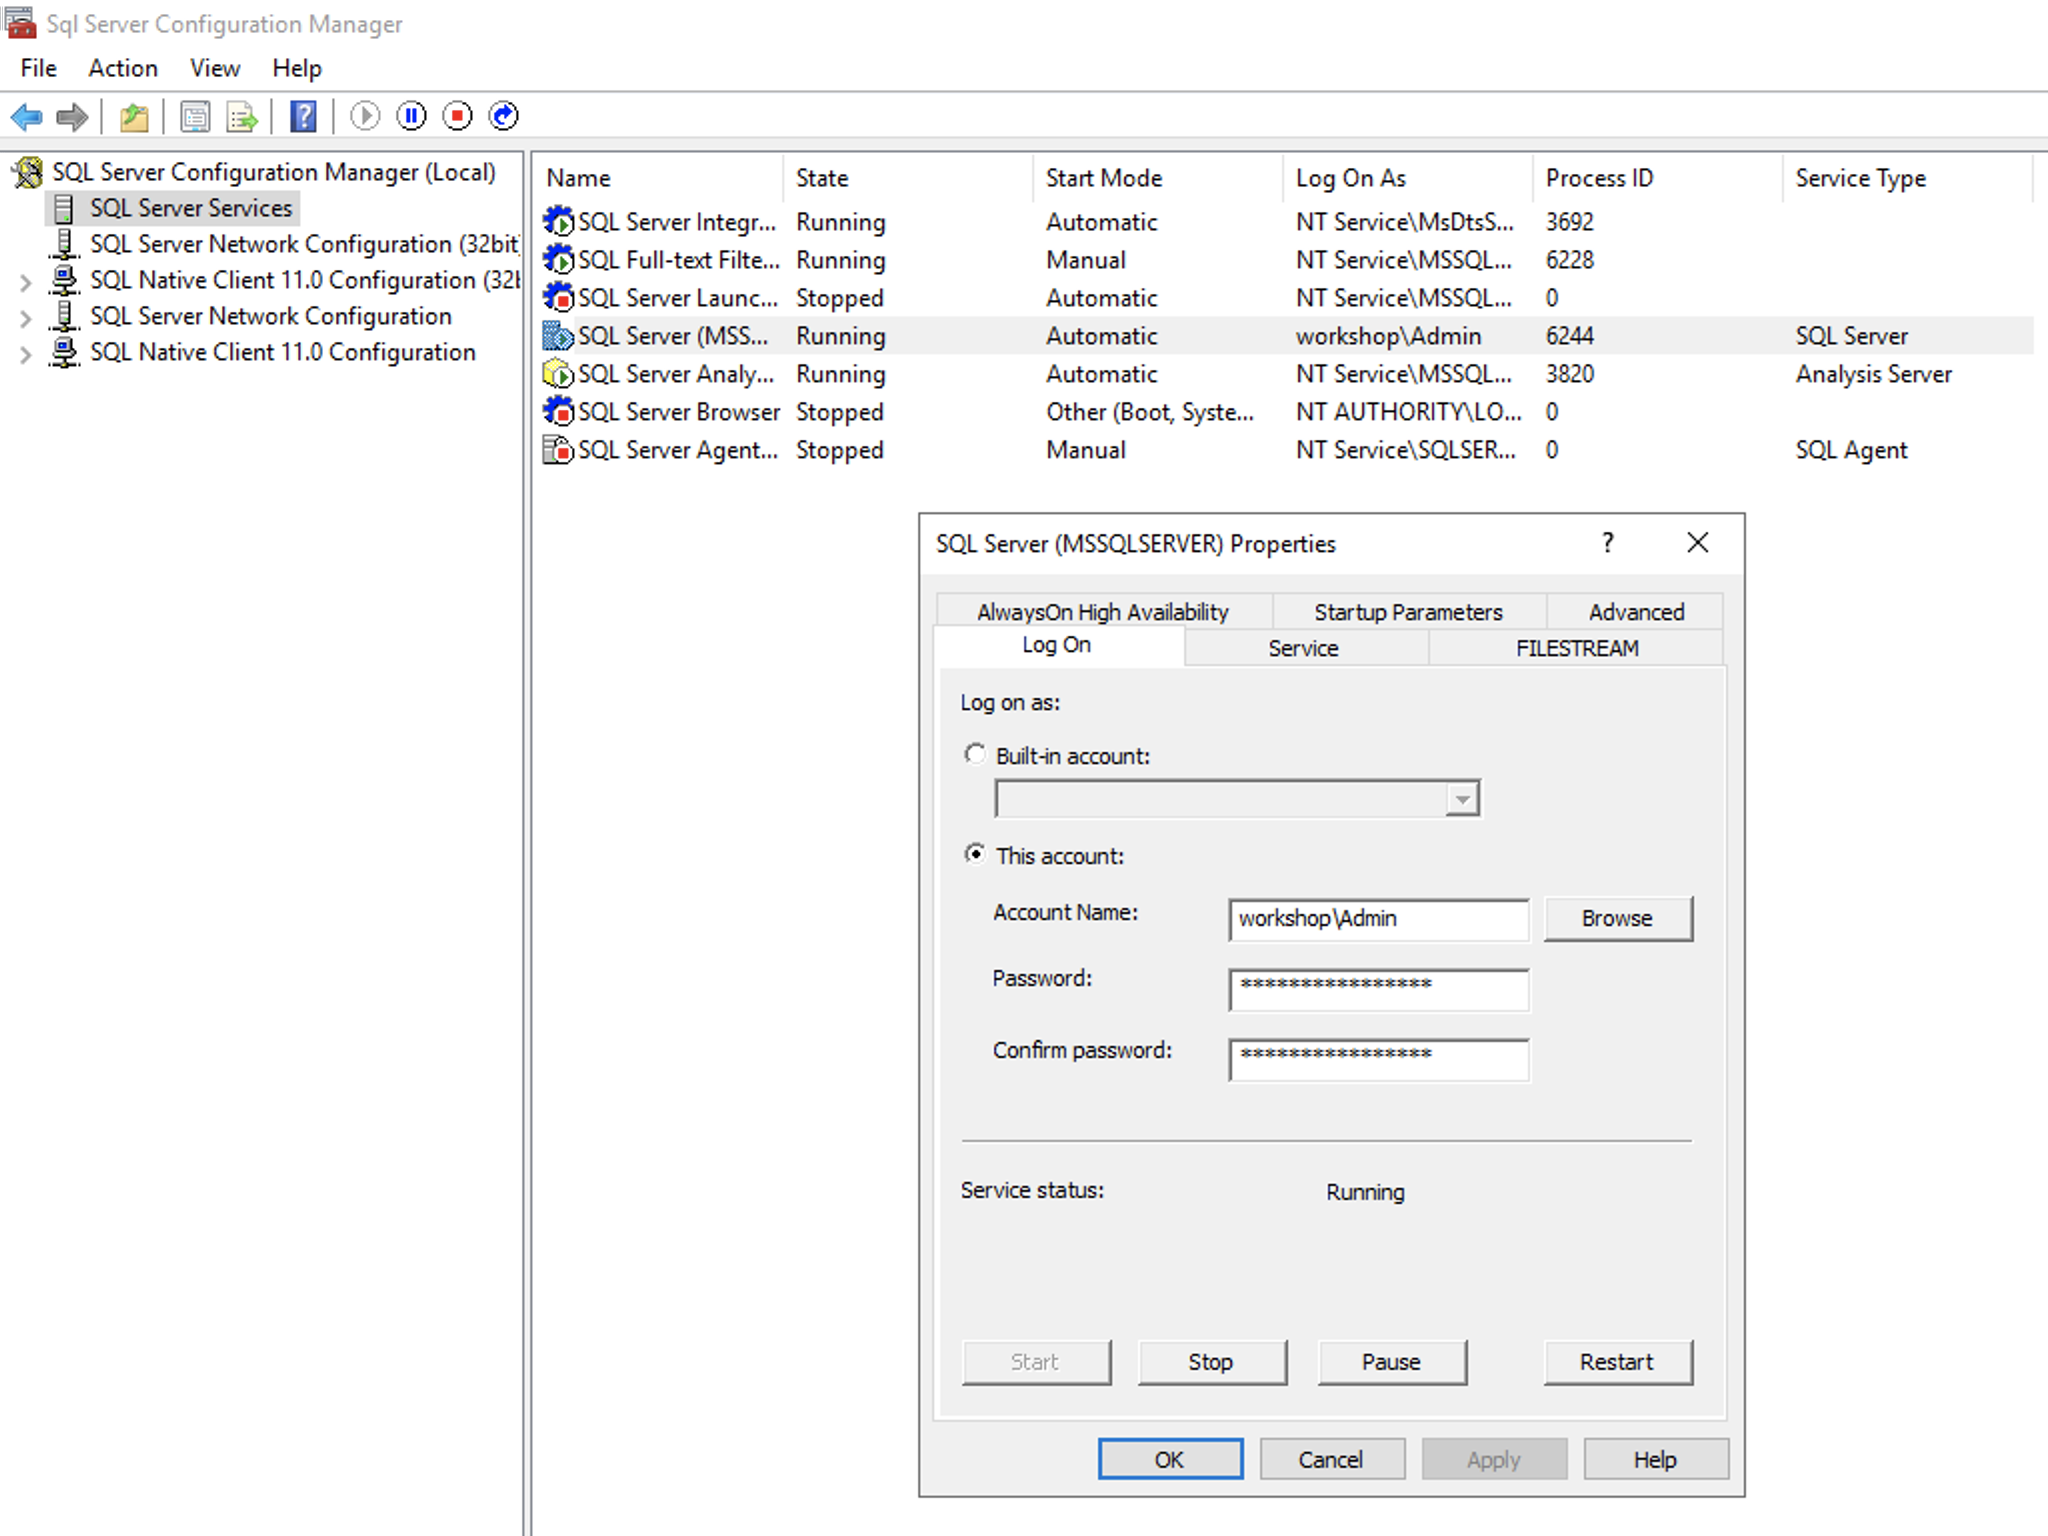Sort by the Log On As column header
The width and height of the screenshot is (2048, 1536).
pos(1408,178)
